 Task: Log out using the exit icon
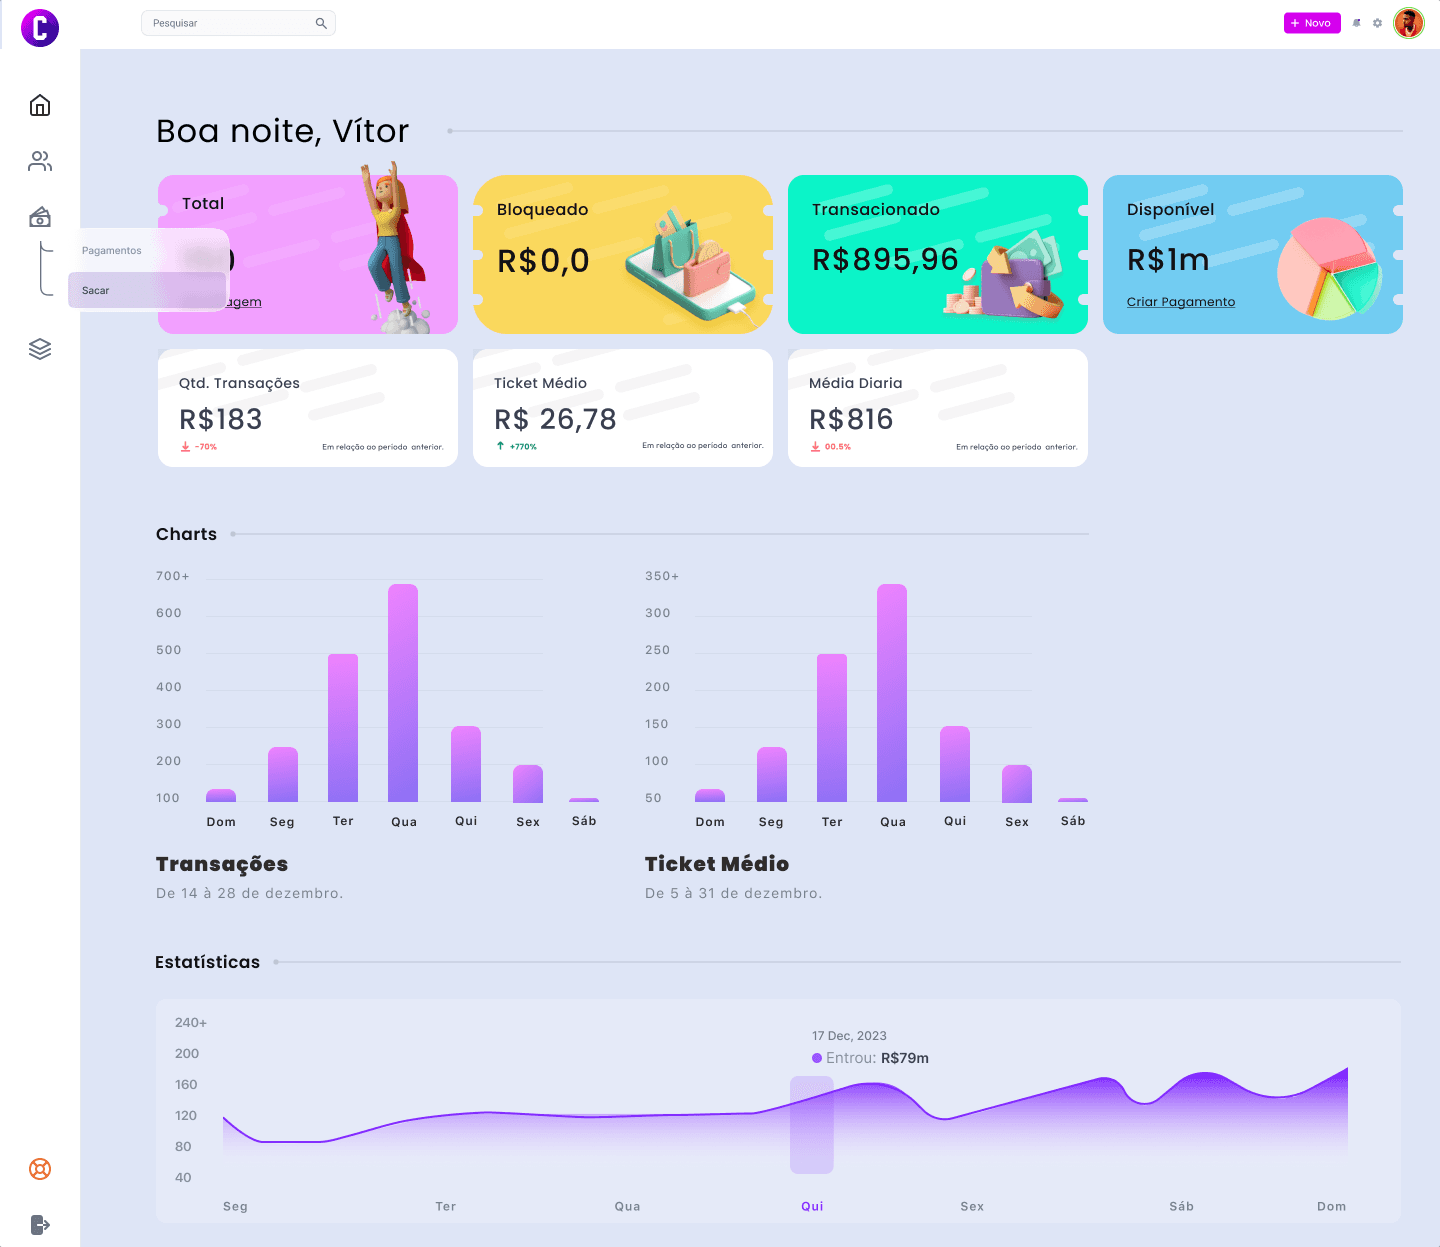pos(40,1225)
